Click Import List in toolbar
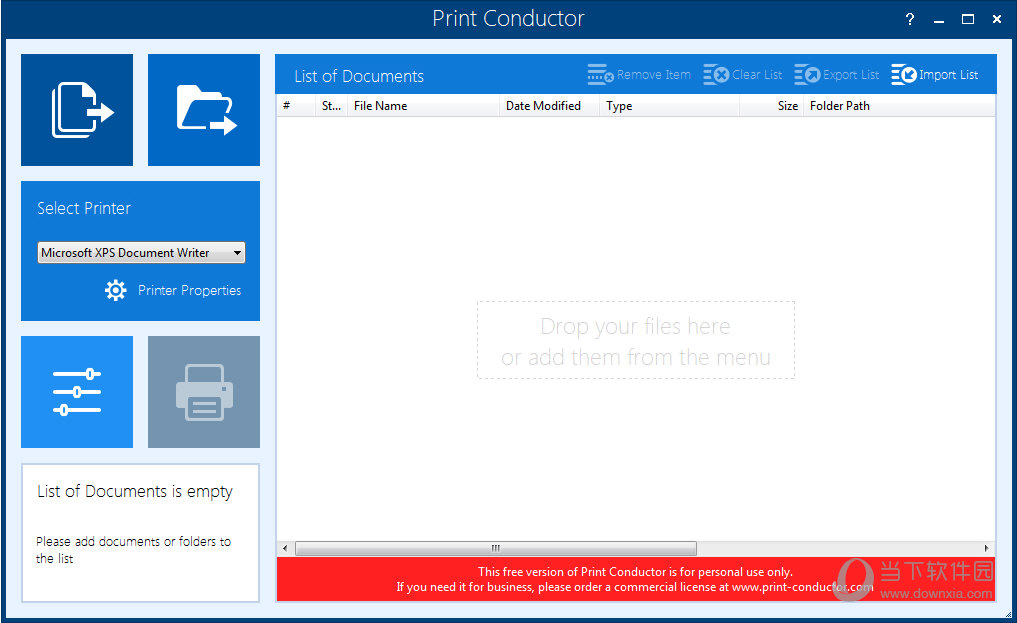 click(935, 75)
